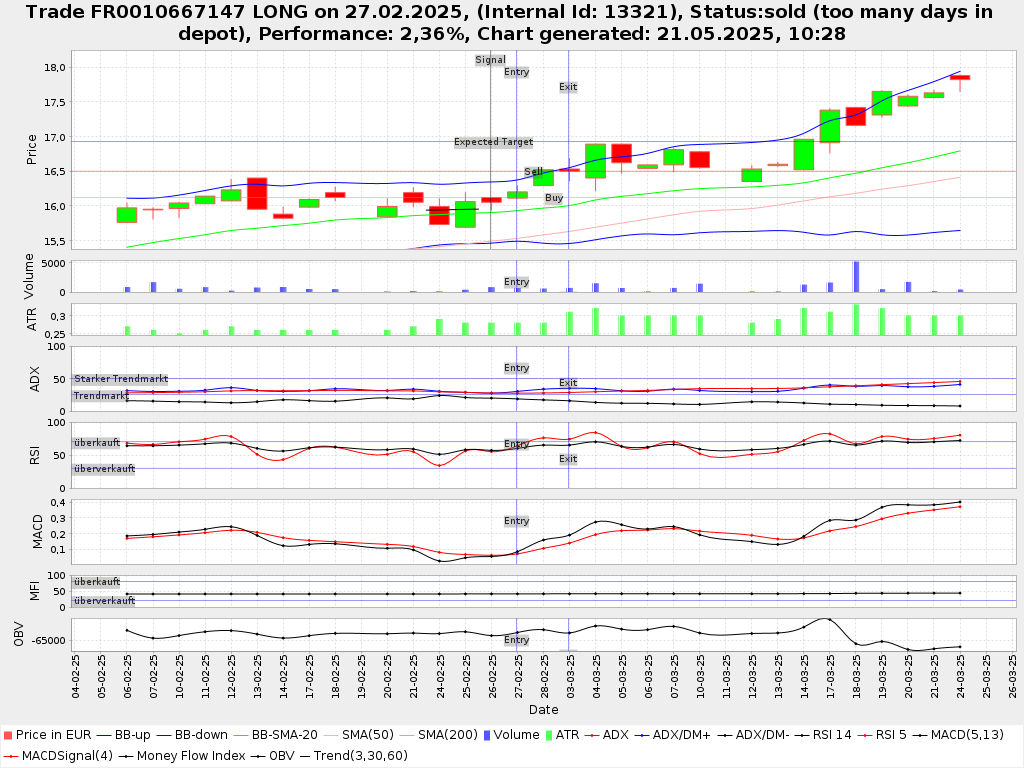Screen dimensions: 1024x768
Task: Click the Starker Trendmarkt label in ADX panel
Action: (x=120, y=379)
